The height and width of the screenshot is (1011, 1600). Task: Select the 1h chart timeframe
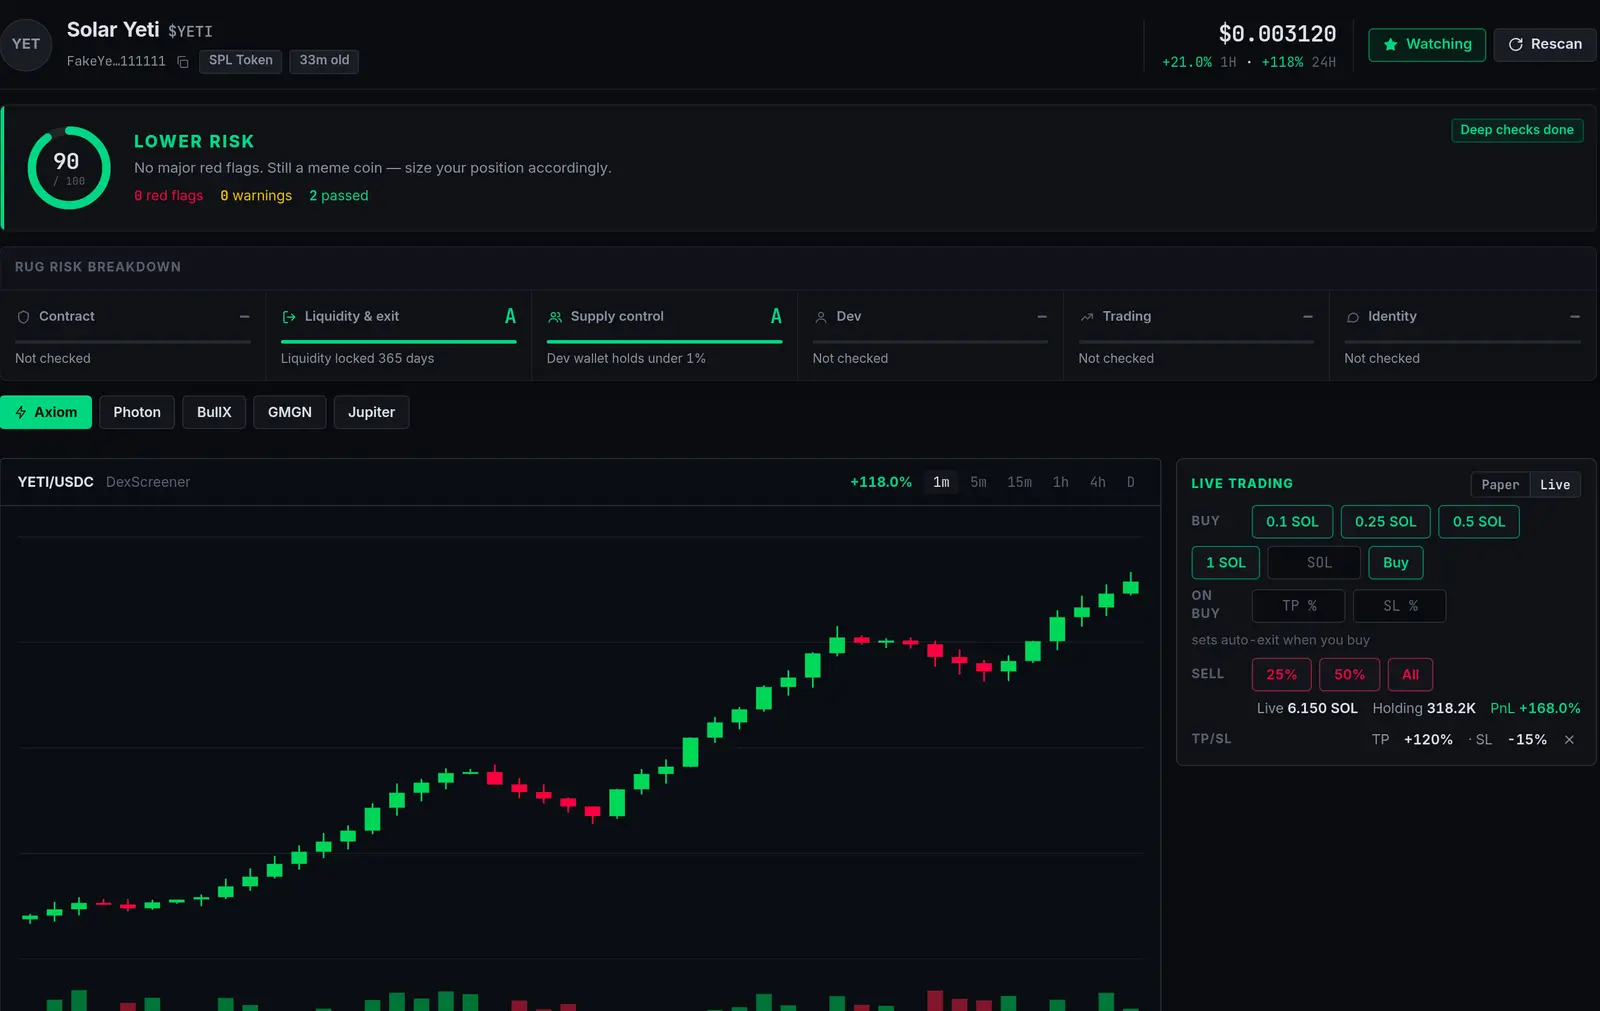coord(1060,482)
